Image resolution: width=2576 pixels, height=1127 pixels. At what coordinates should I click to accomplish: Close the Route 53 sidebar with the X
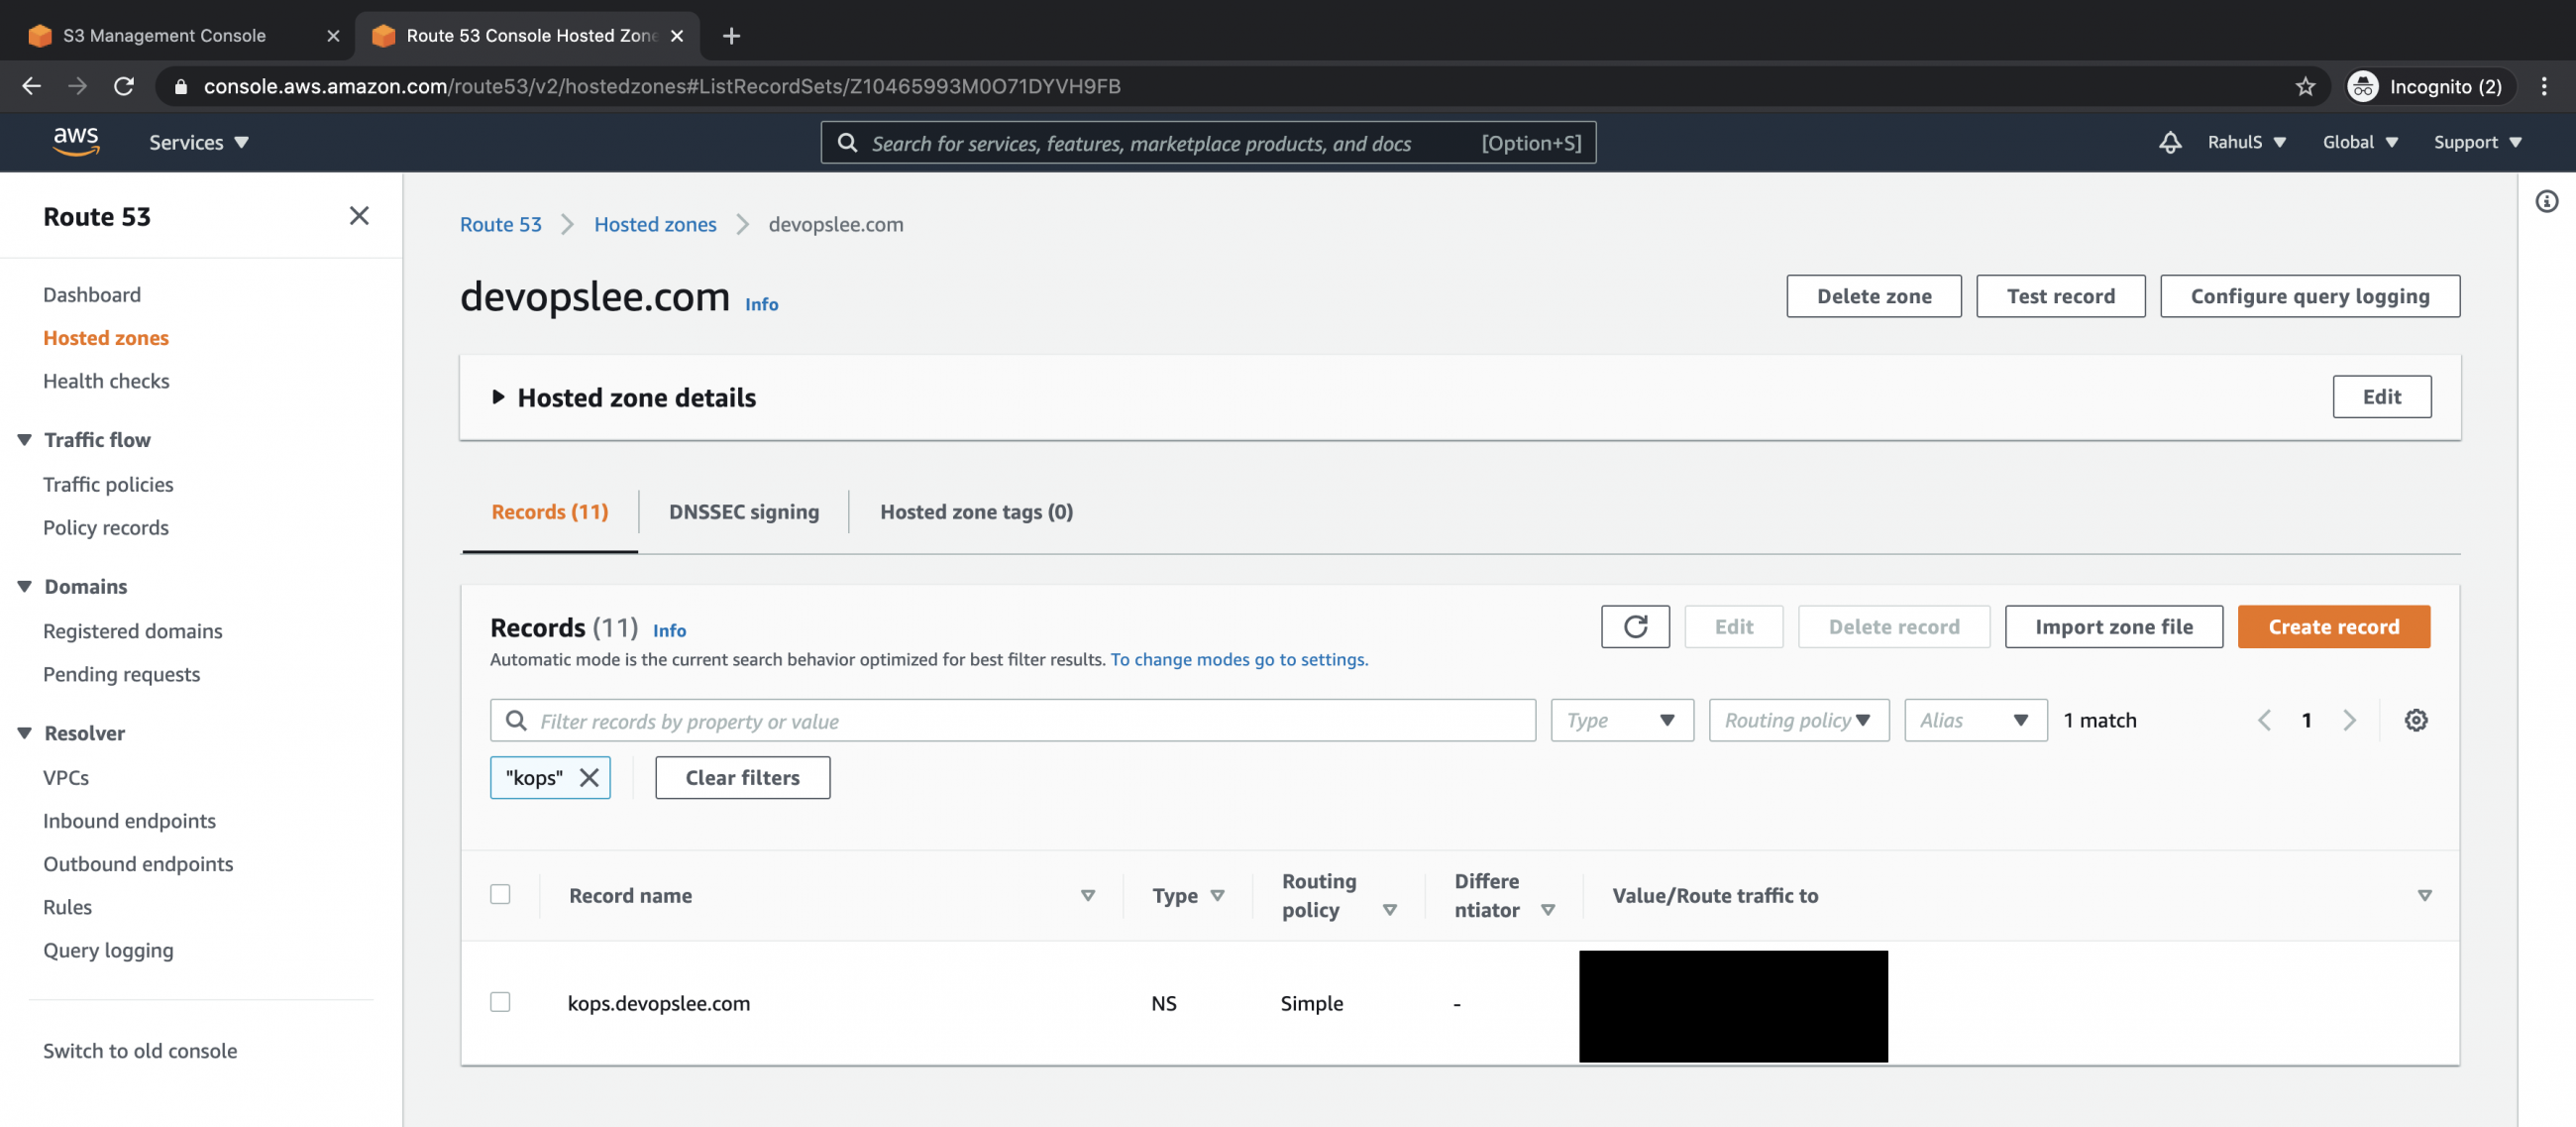point(359,215)
